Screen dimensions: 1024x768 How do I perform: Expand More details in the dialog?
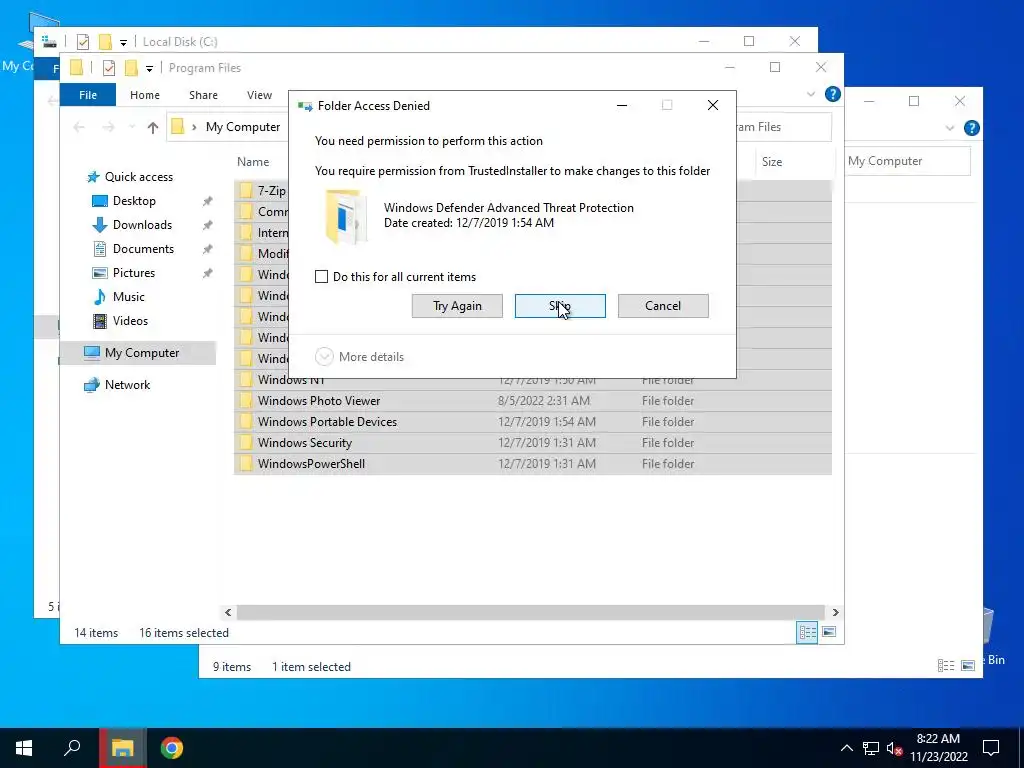[x=360, y=357]
